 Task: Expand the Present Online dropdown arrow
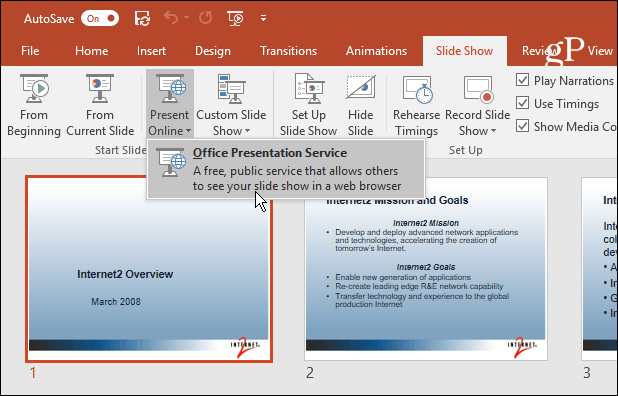tap(188, 131)
